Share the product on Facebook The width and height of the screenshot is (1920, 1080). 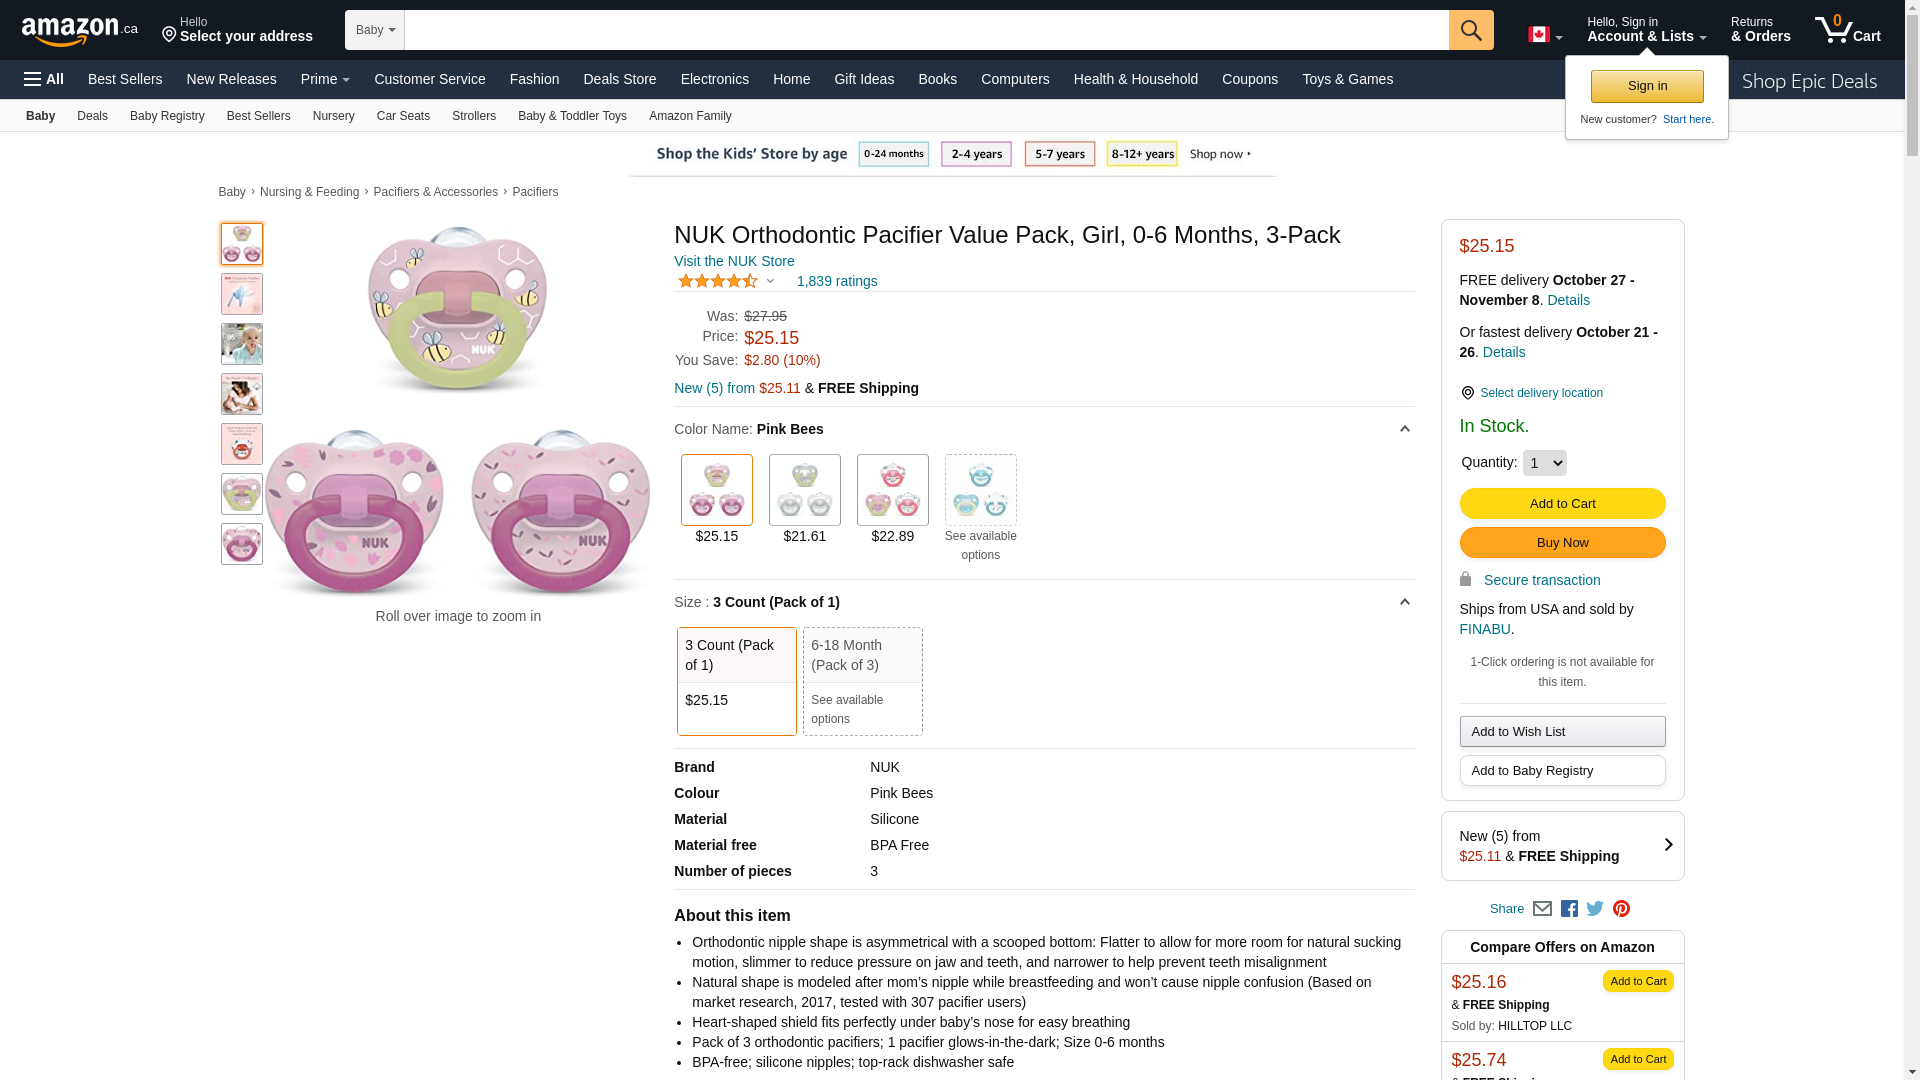point(1569,909)
